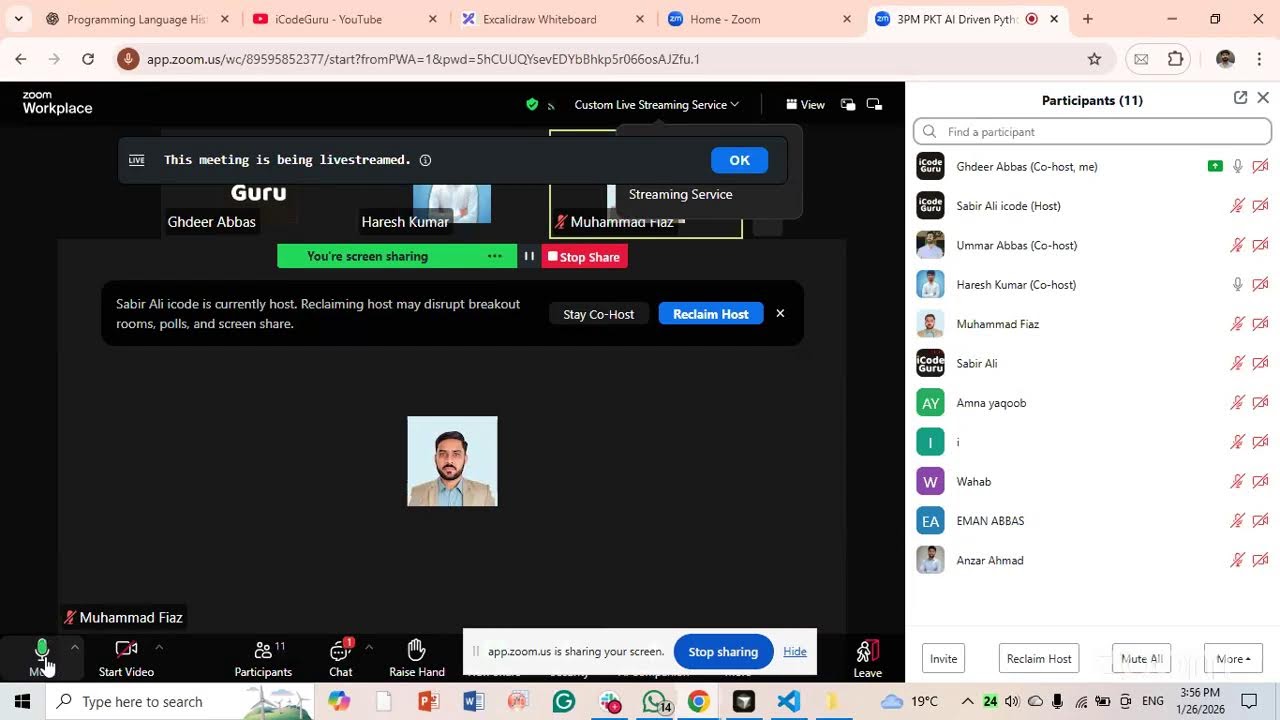Image resolution: width=1280 pixels, height=720 pixels.
Task: Click Muhammad Fiaz muted mic icon
Action: point(1237,324)
